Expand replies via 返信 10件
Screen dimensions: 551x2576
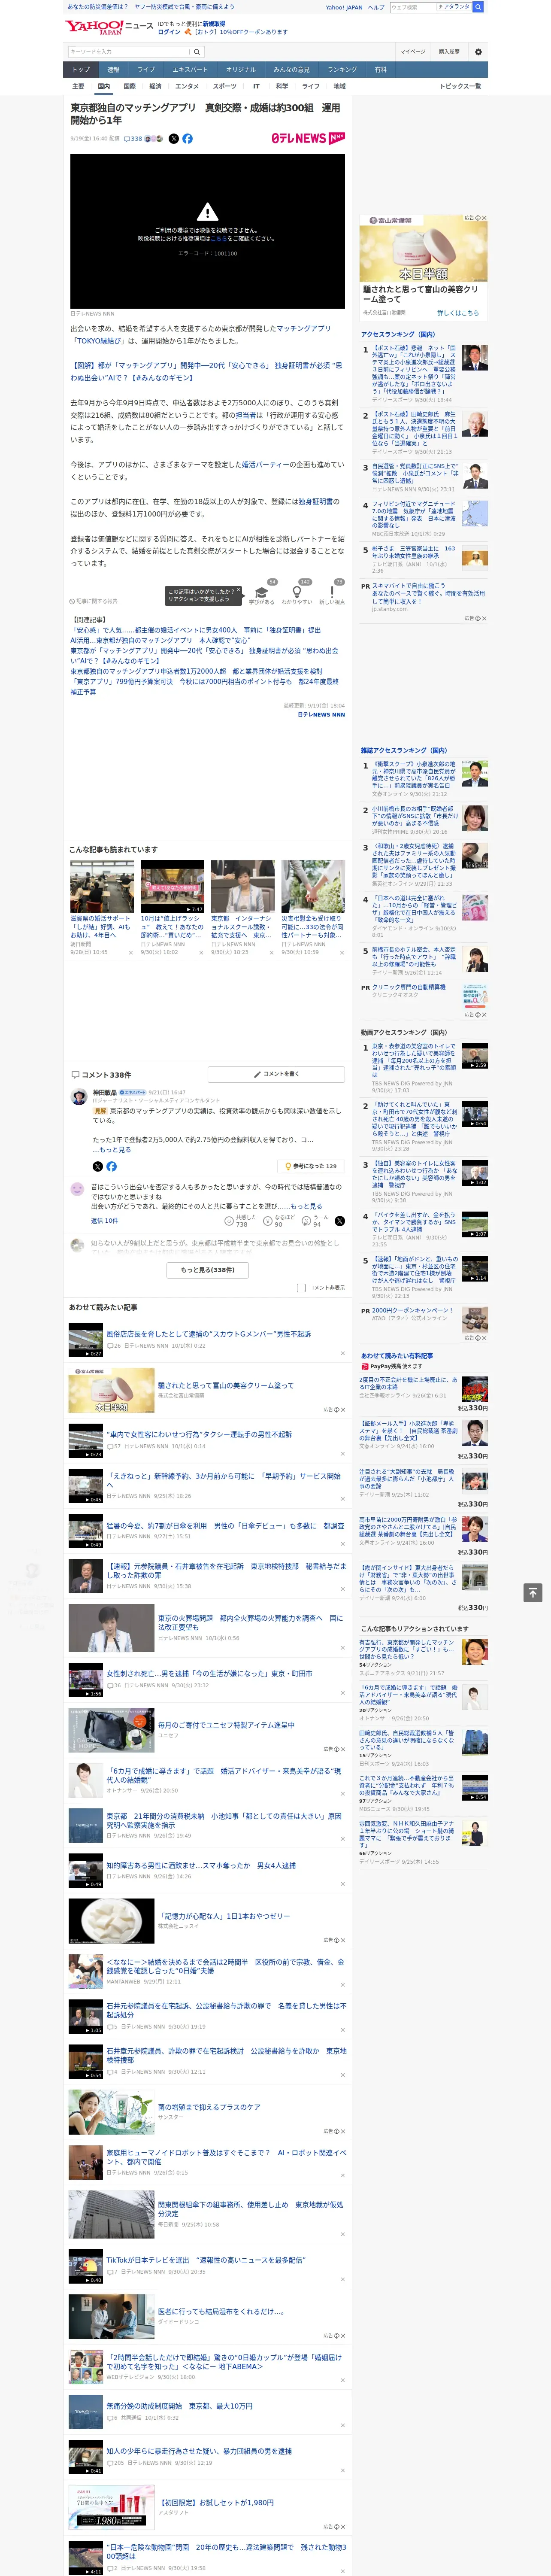104,1221
